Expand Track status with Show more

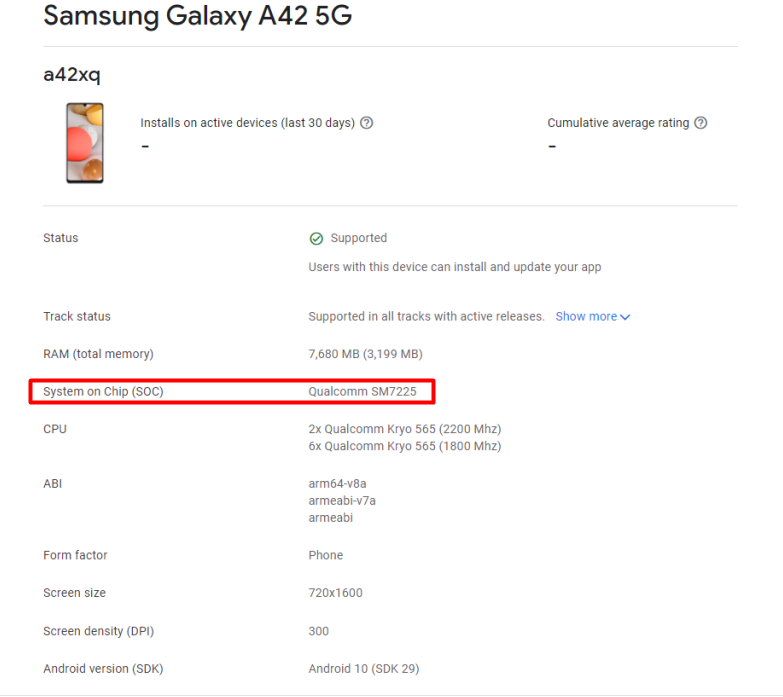586,317
